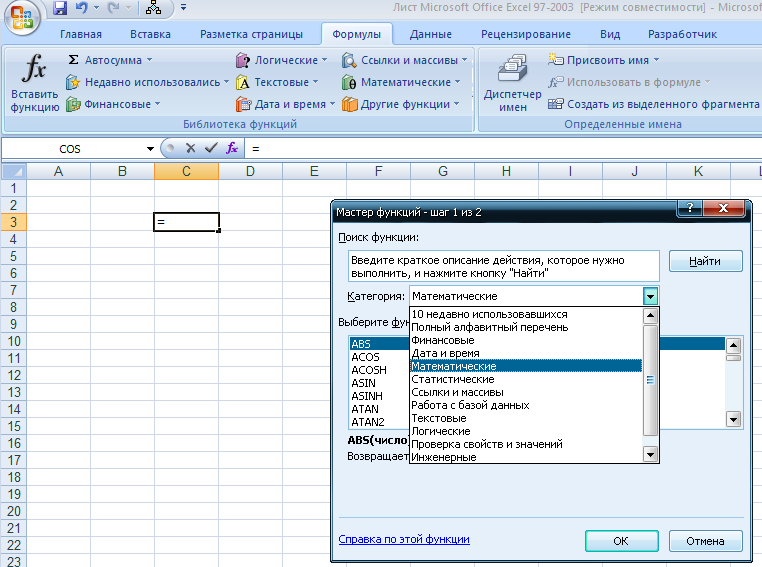Open the Customize Quick Access Toolbar arrow
This screenshot has width=762, height=567.
[183, 7]
